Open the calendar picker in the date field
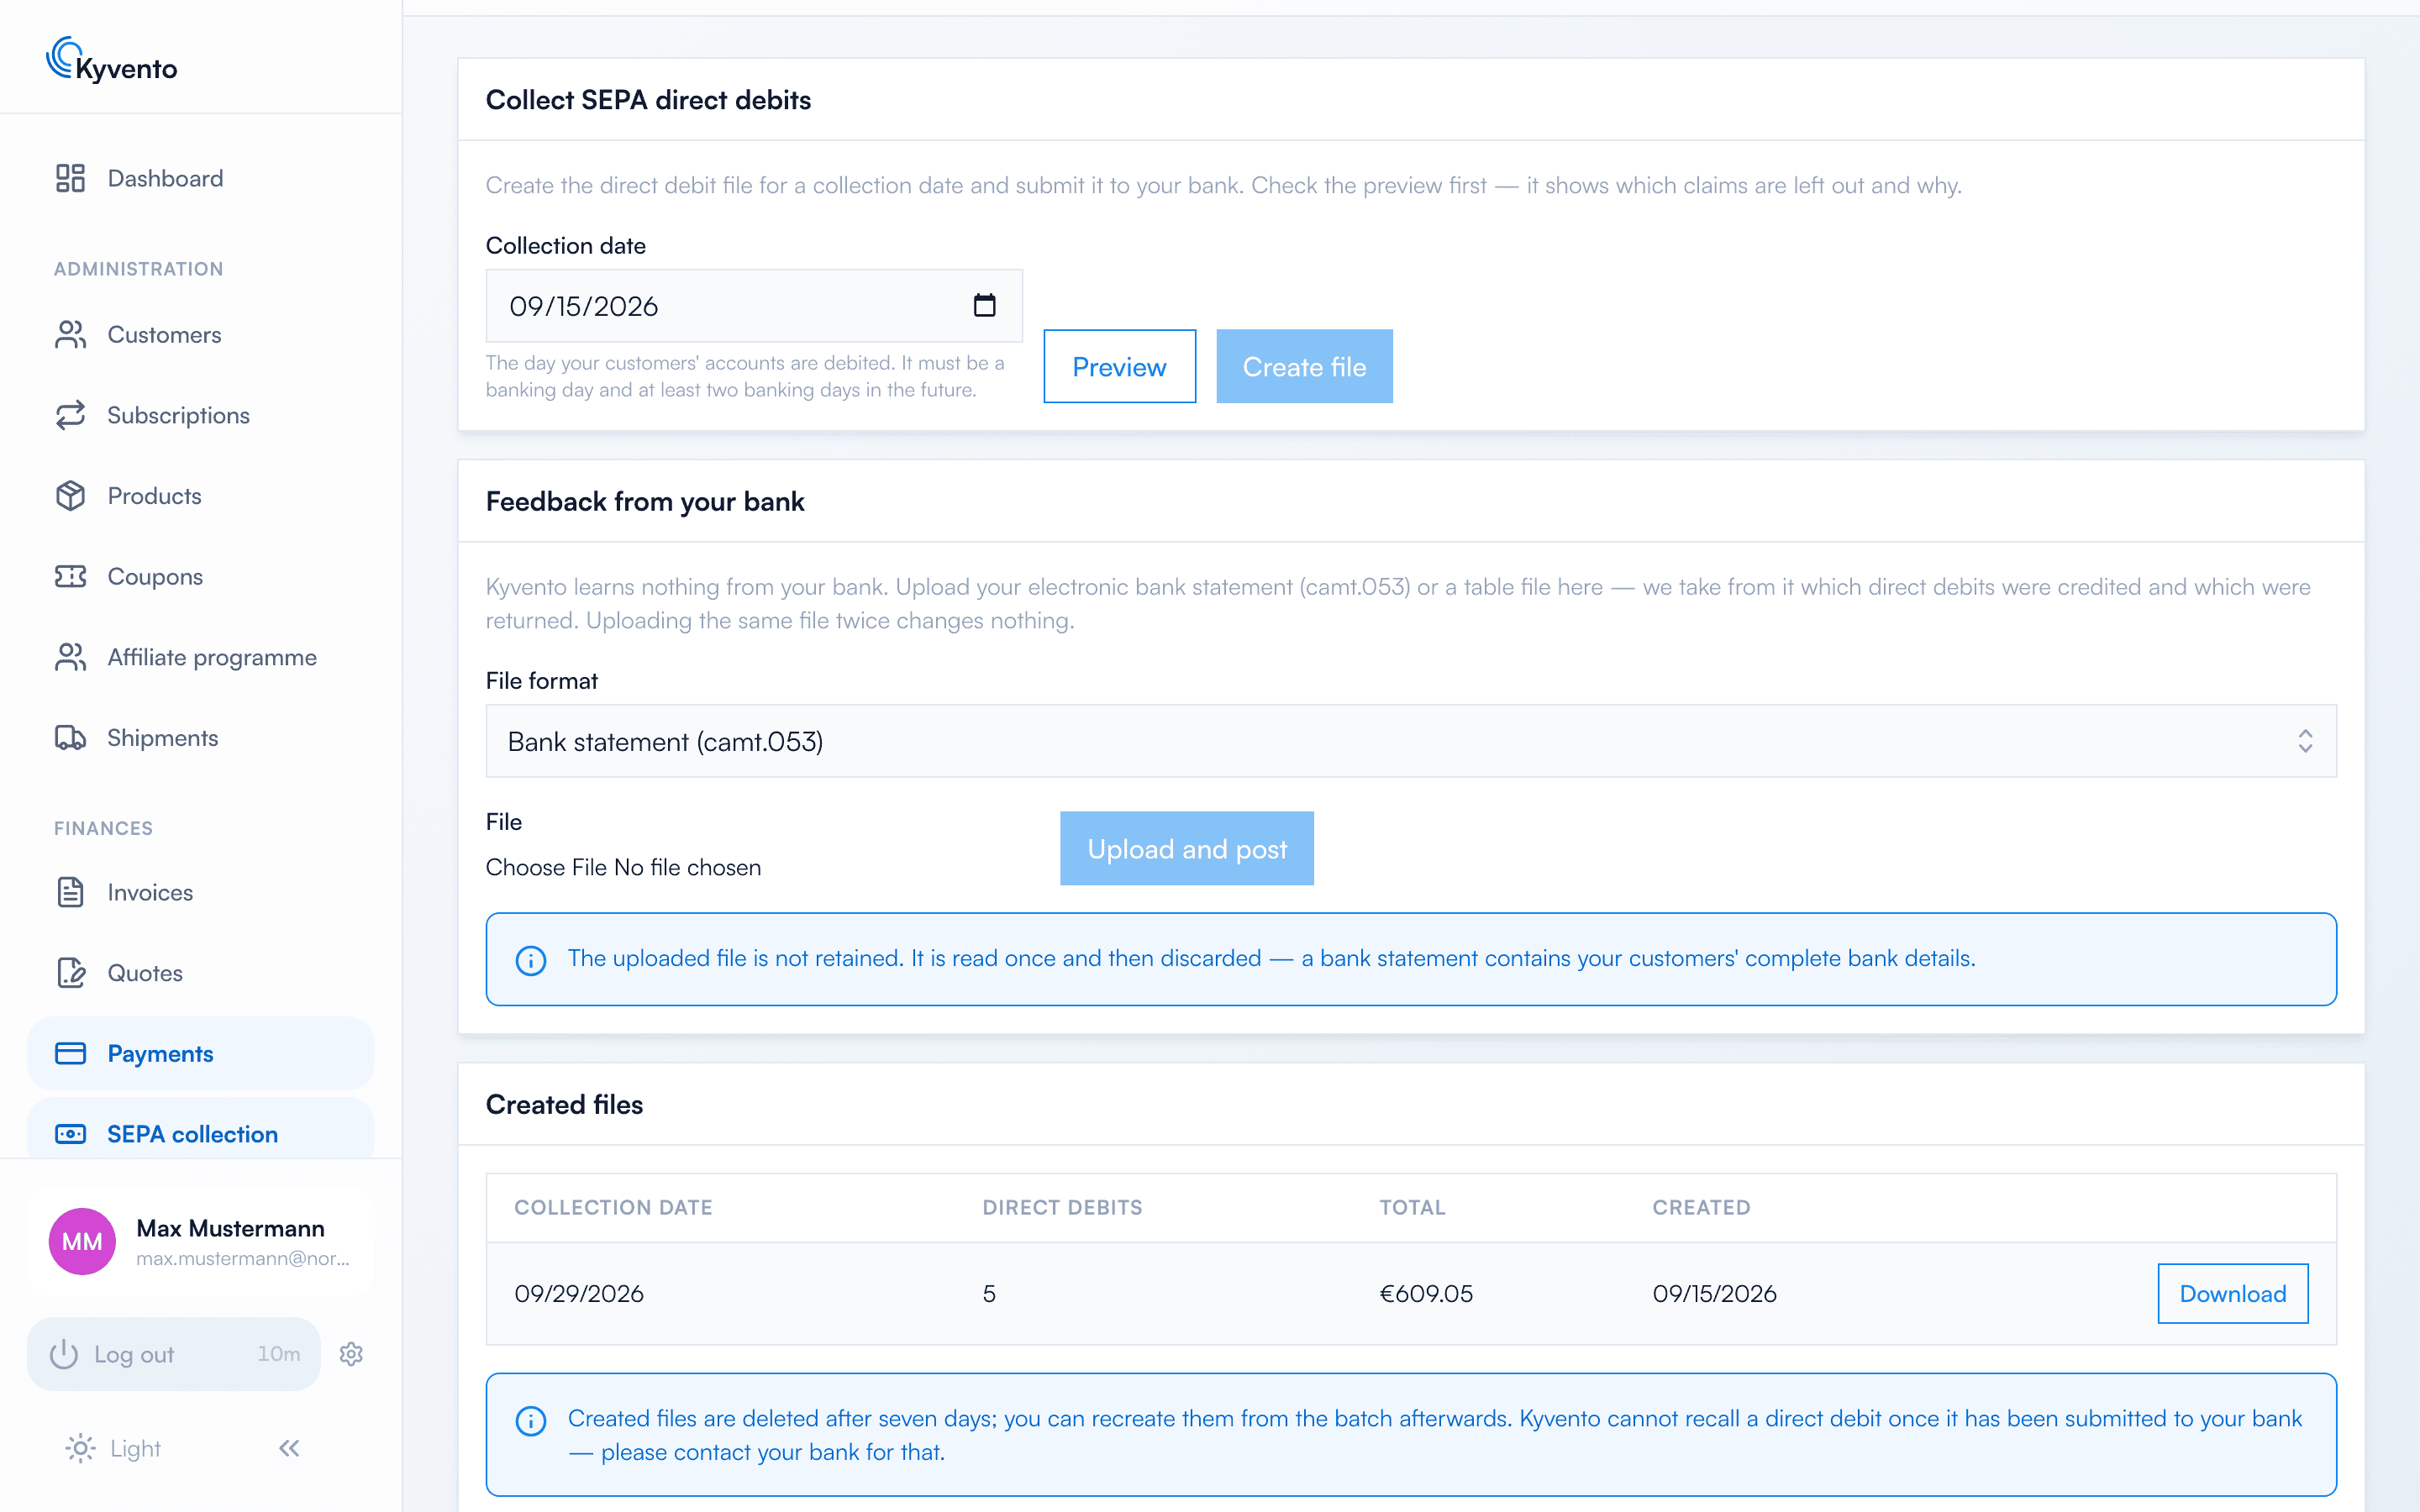Screen dimensions: 2420x1512 (984, 305)
